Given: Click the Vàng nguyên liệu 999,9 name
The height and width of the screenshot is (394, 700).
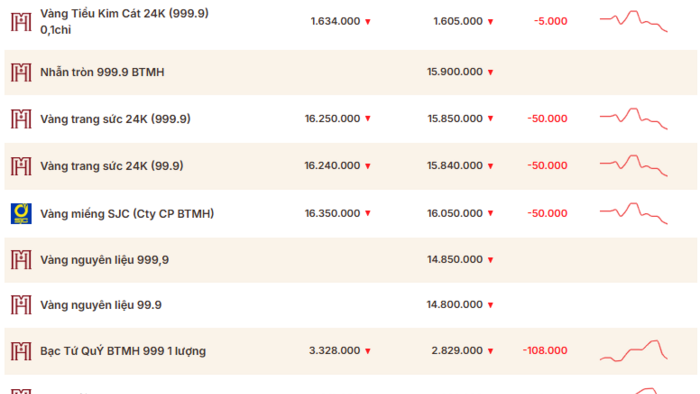Looking at the screenshot, I should coord(104,260).
